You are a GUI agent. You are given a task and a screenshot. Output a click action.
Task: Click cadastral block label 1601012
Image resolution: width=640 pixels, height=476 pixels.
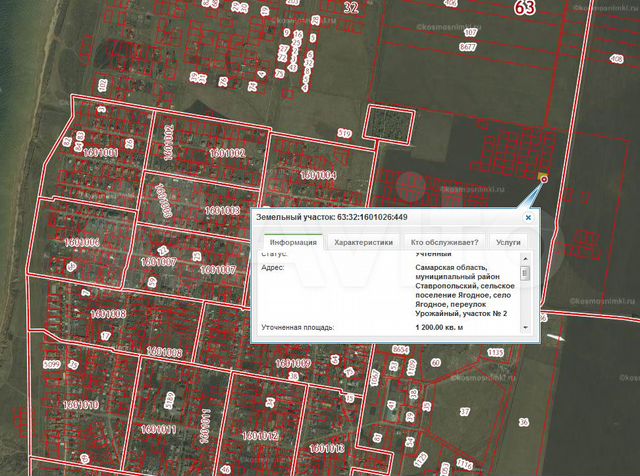tap(260, 436)
